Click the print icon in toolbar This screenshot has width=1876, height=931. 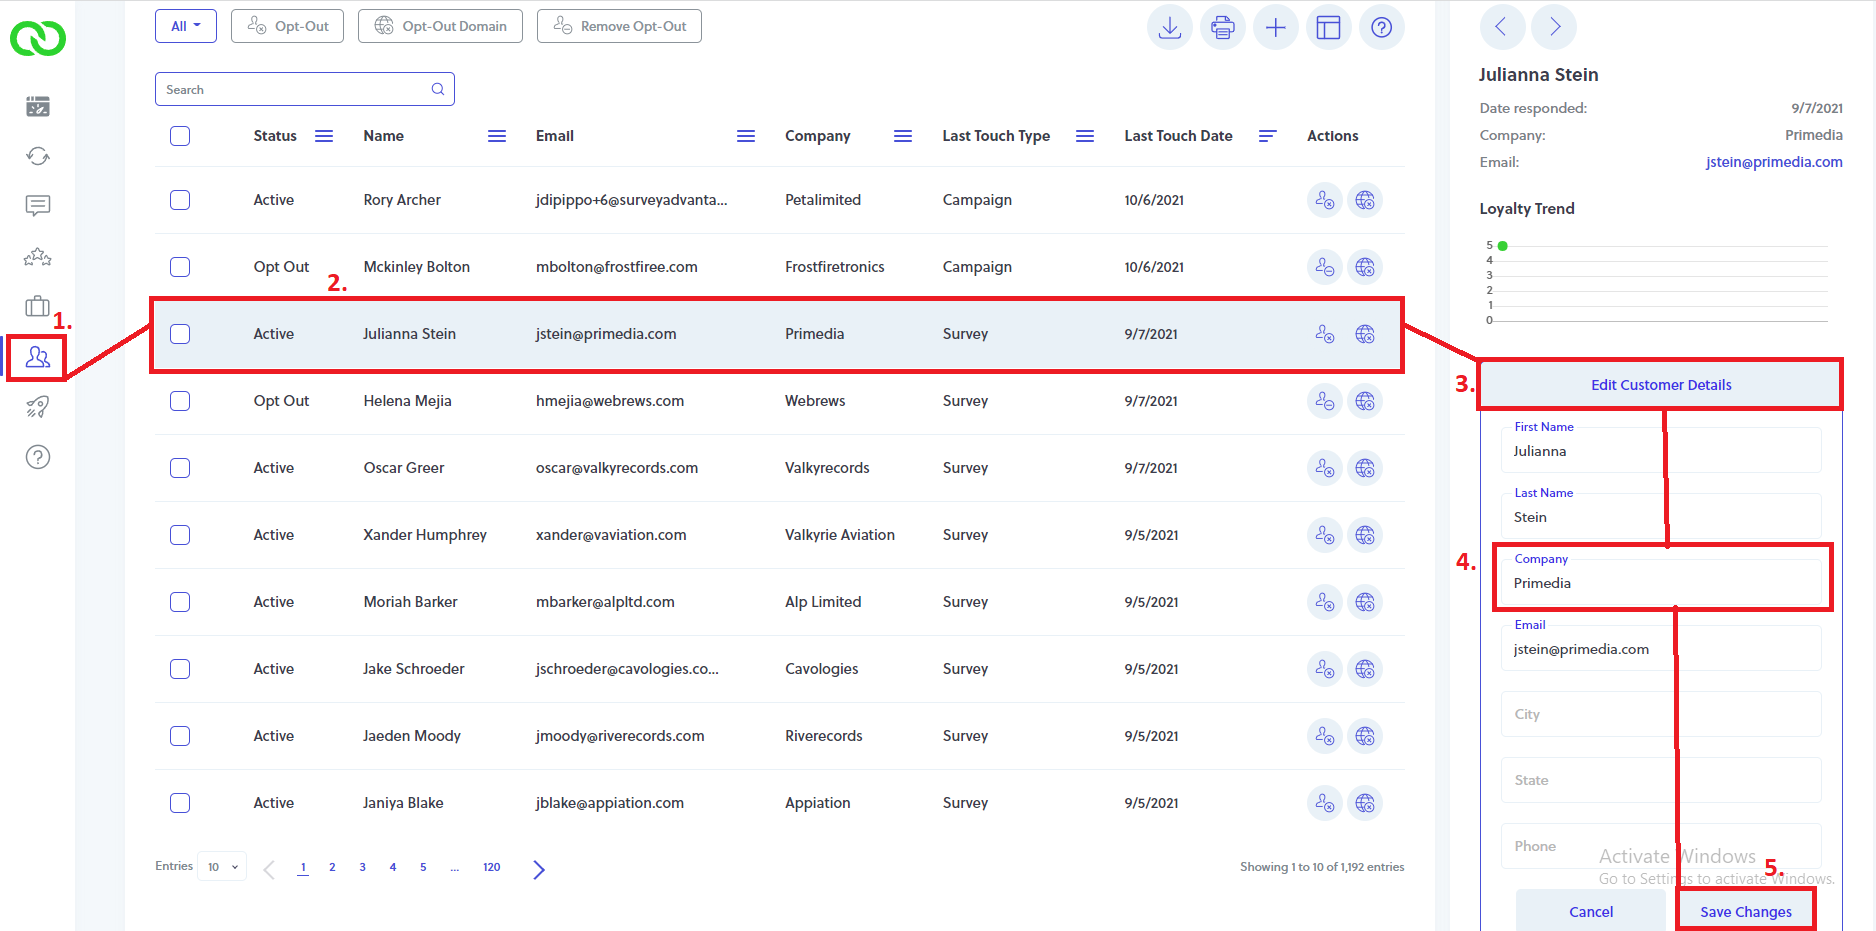pos(1222,27)
